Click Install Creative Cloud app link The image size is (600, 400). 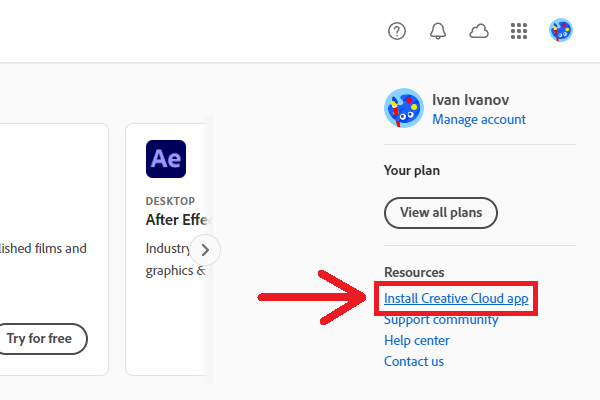[x=456, y=299]
